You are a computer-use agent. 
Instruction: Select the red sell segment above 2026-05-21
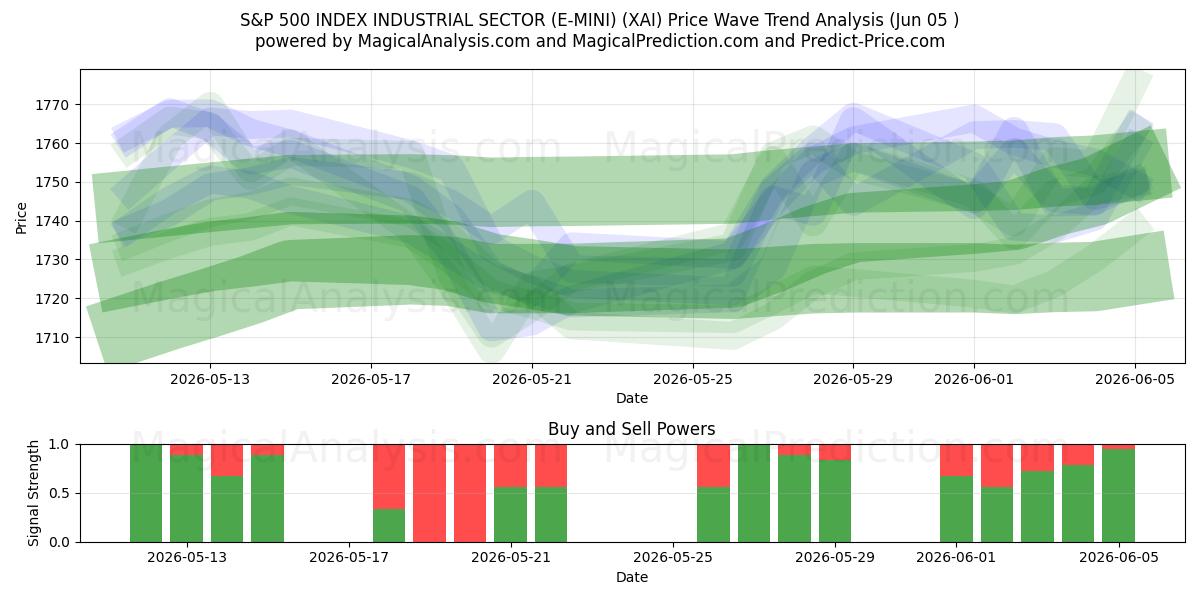[511, 466]
